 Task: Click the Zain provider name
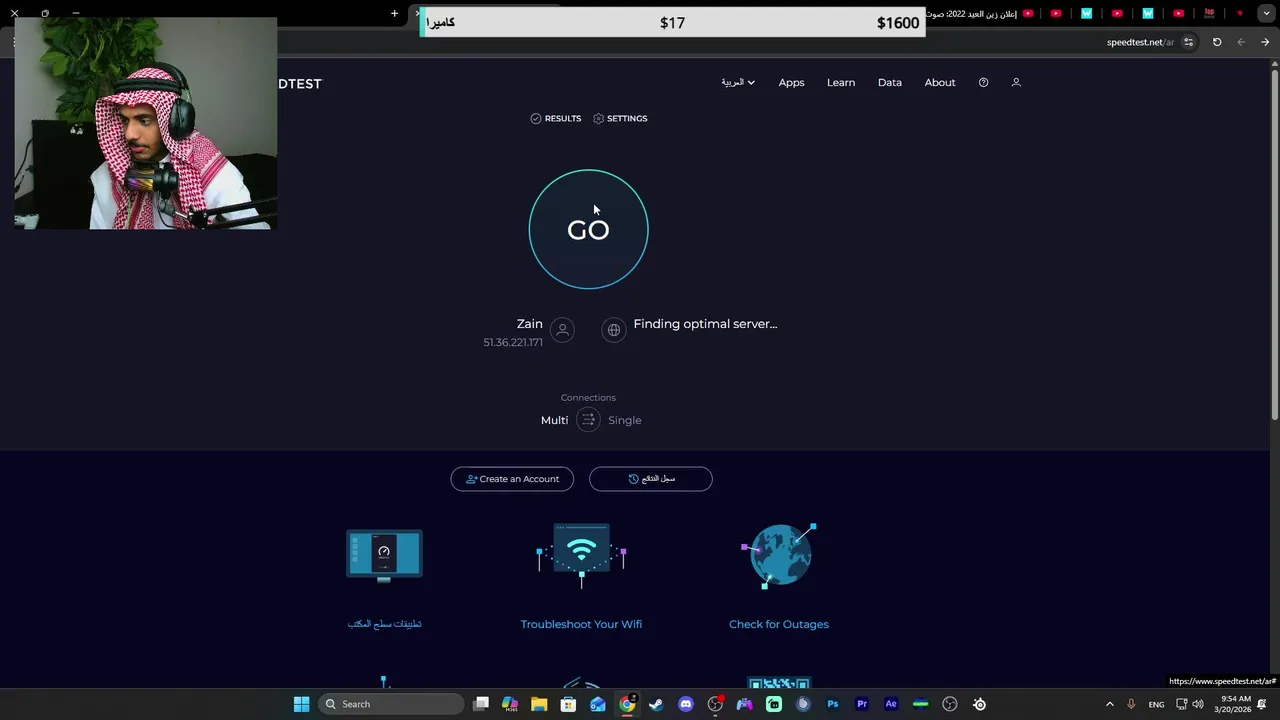(x=529, y=324)
